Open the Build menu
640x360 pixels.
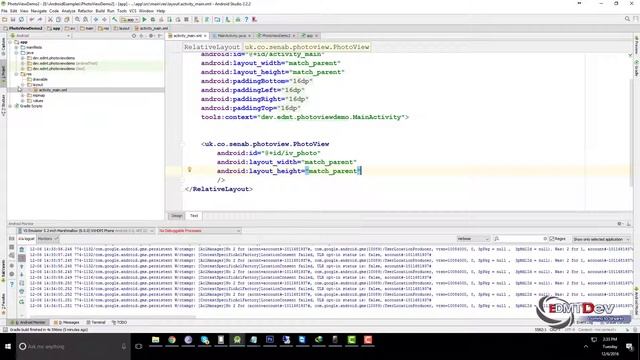pos(100,11)
